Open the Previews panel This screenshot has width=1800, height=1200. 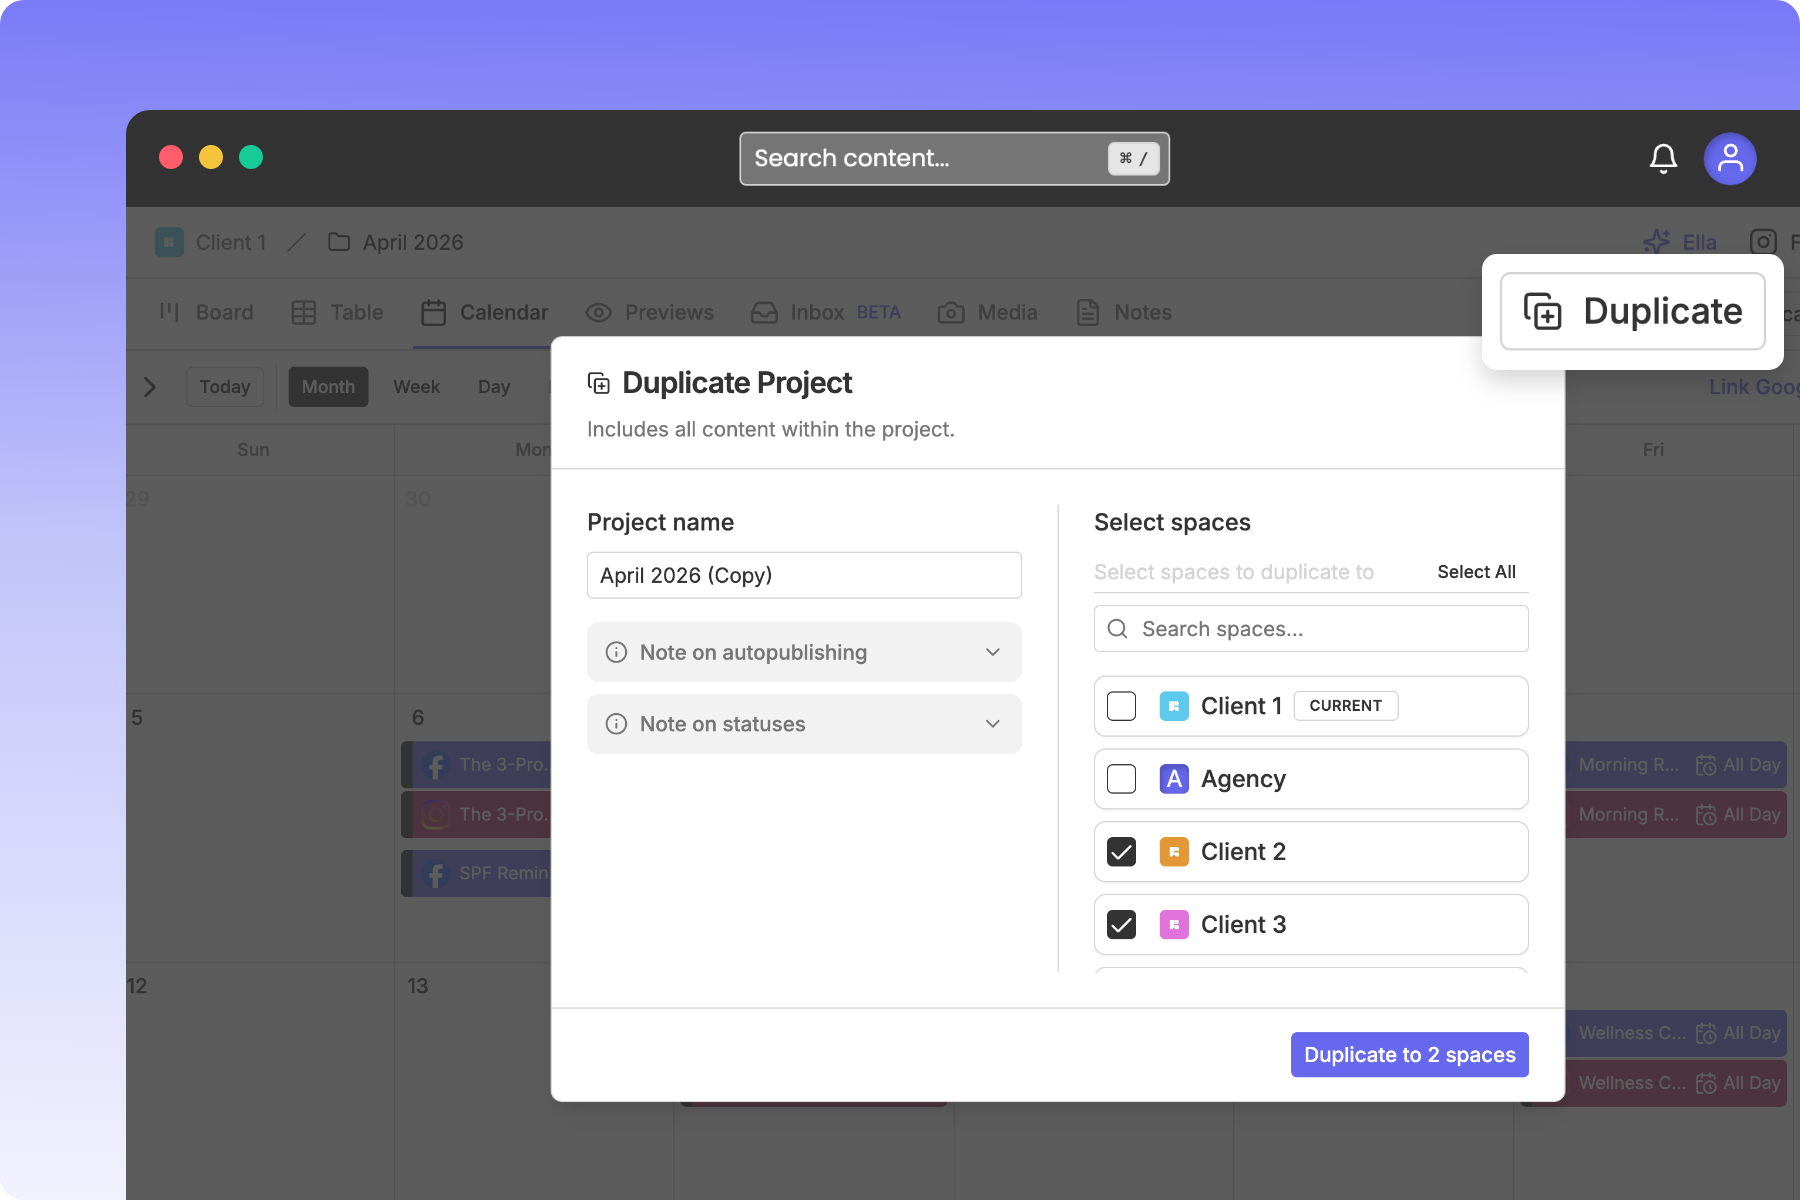tap(651, 312)
